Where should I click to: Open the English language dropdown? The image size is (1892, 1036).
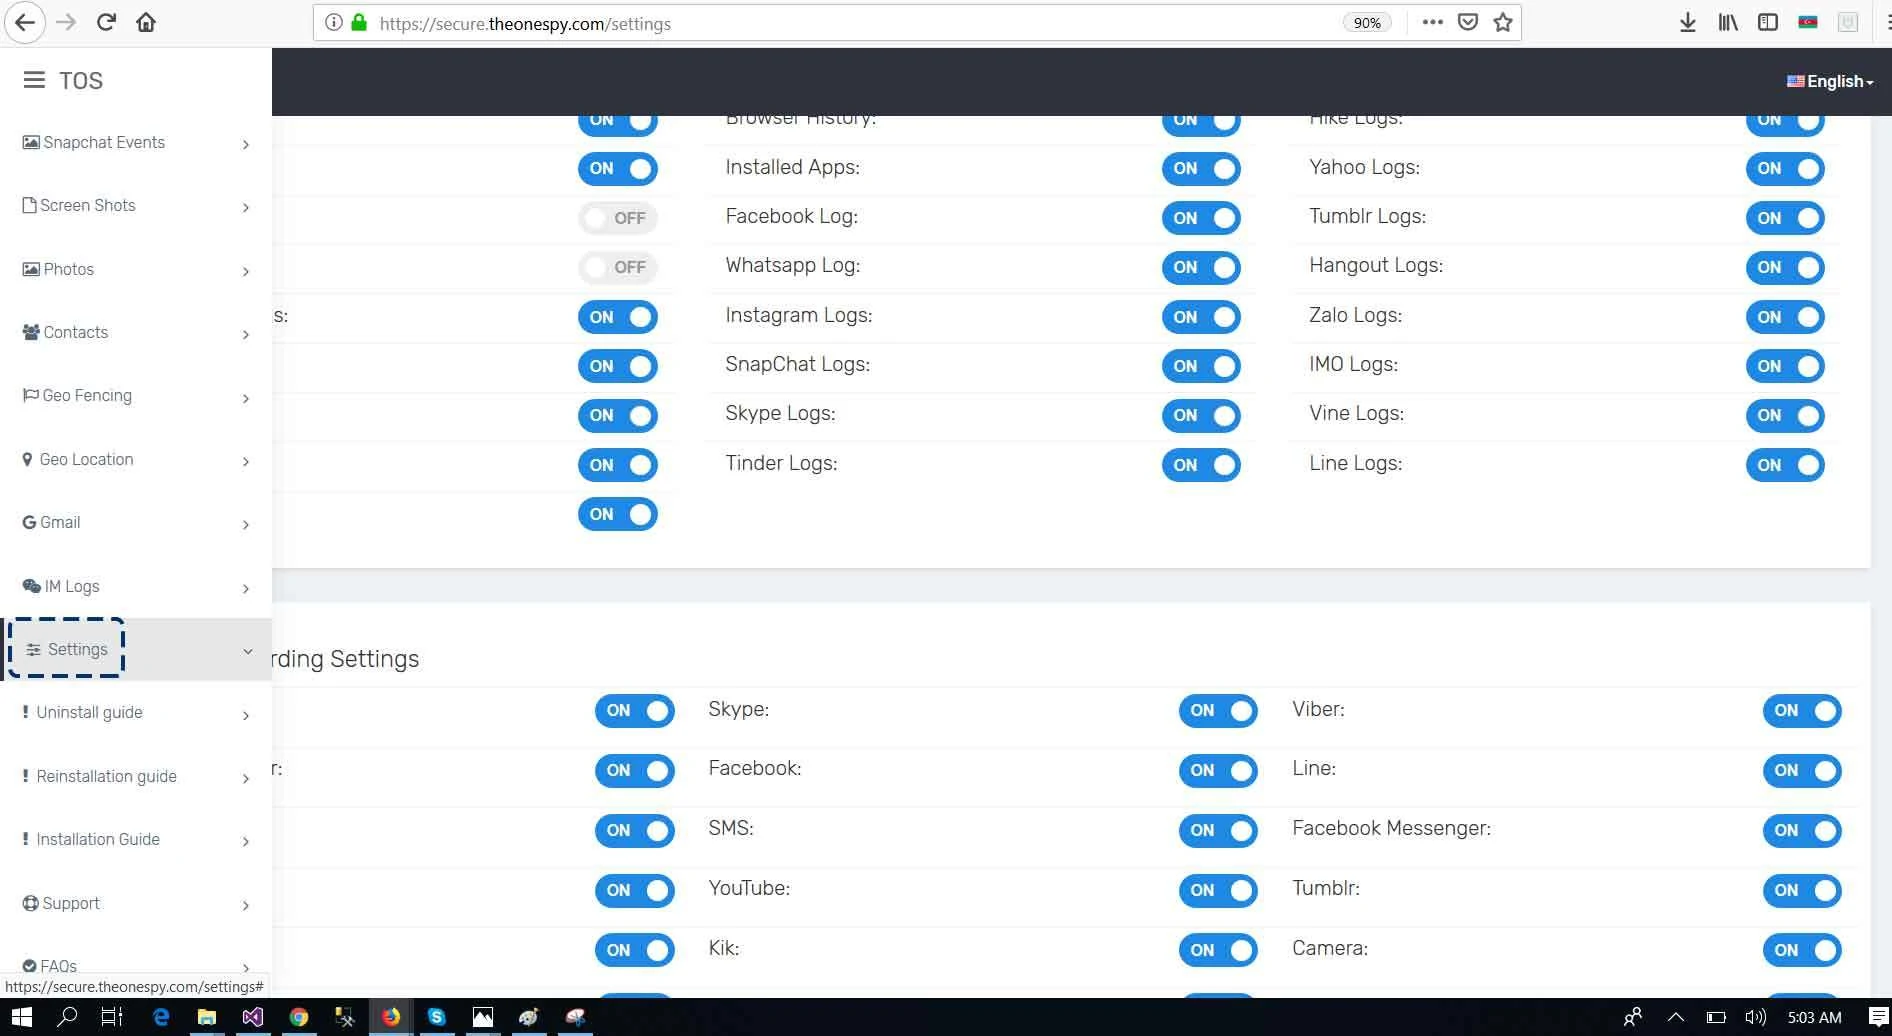tap(1829, 81)
